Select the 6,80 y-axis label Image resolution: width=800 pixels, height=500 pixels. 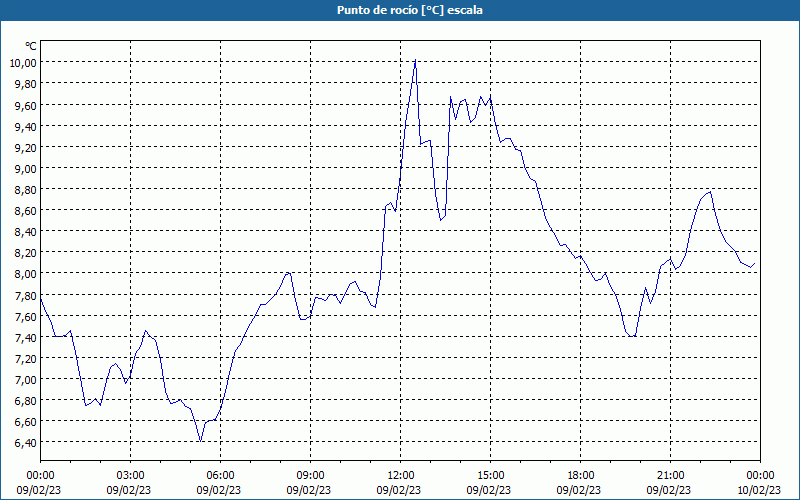[26, 400]
